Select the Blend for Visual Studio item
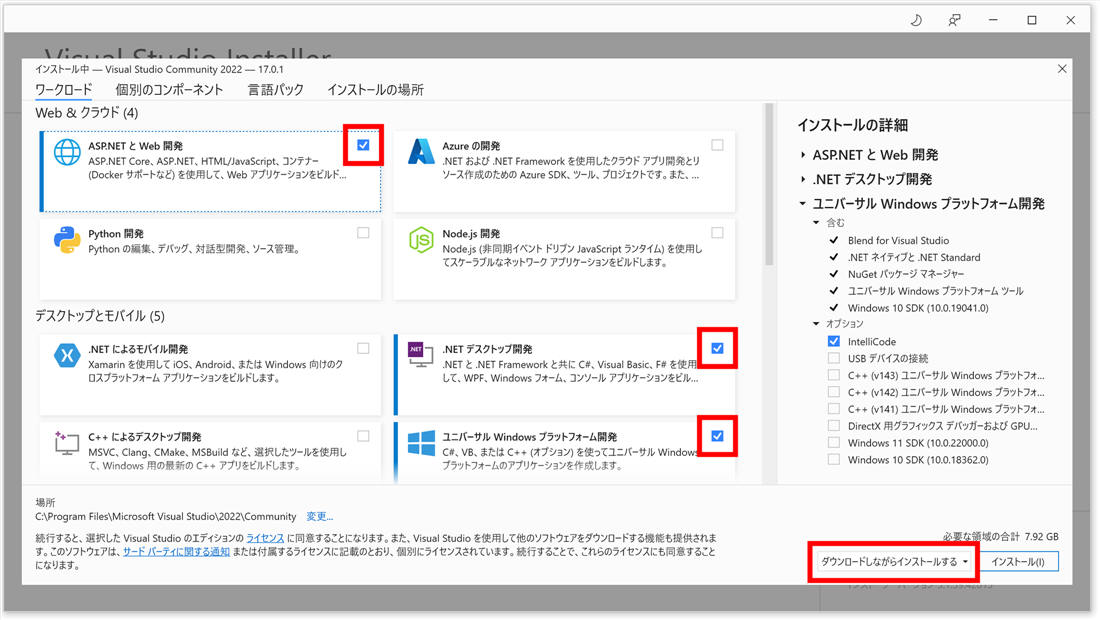Image resolution: width=1100 pixels, height=620 pixels. (898, 241)
